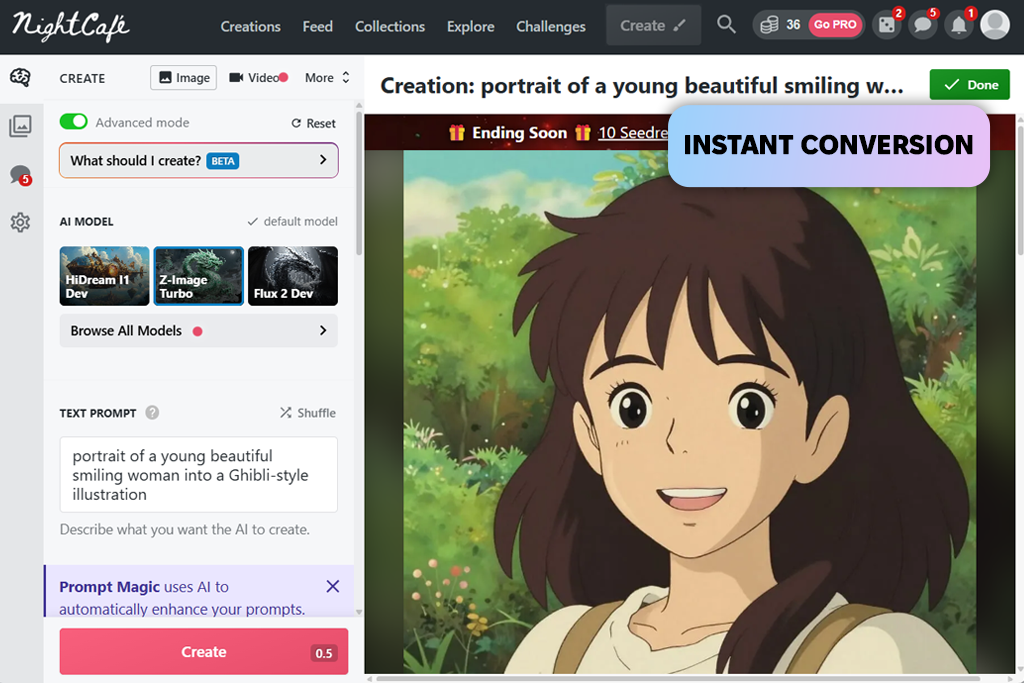Dismiss the Prompt Magic notice

pyautogui.click(x=332, y=586)
